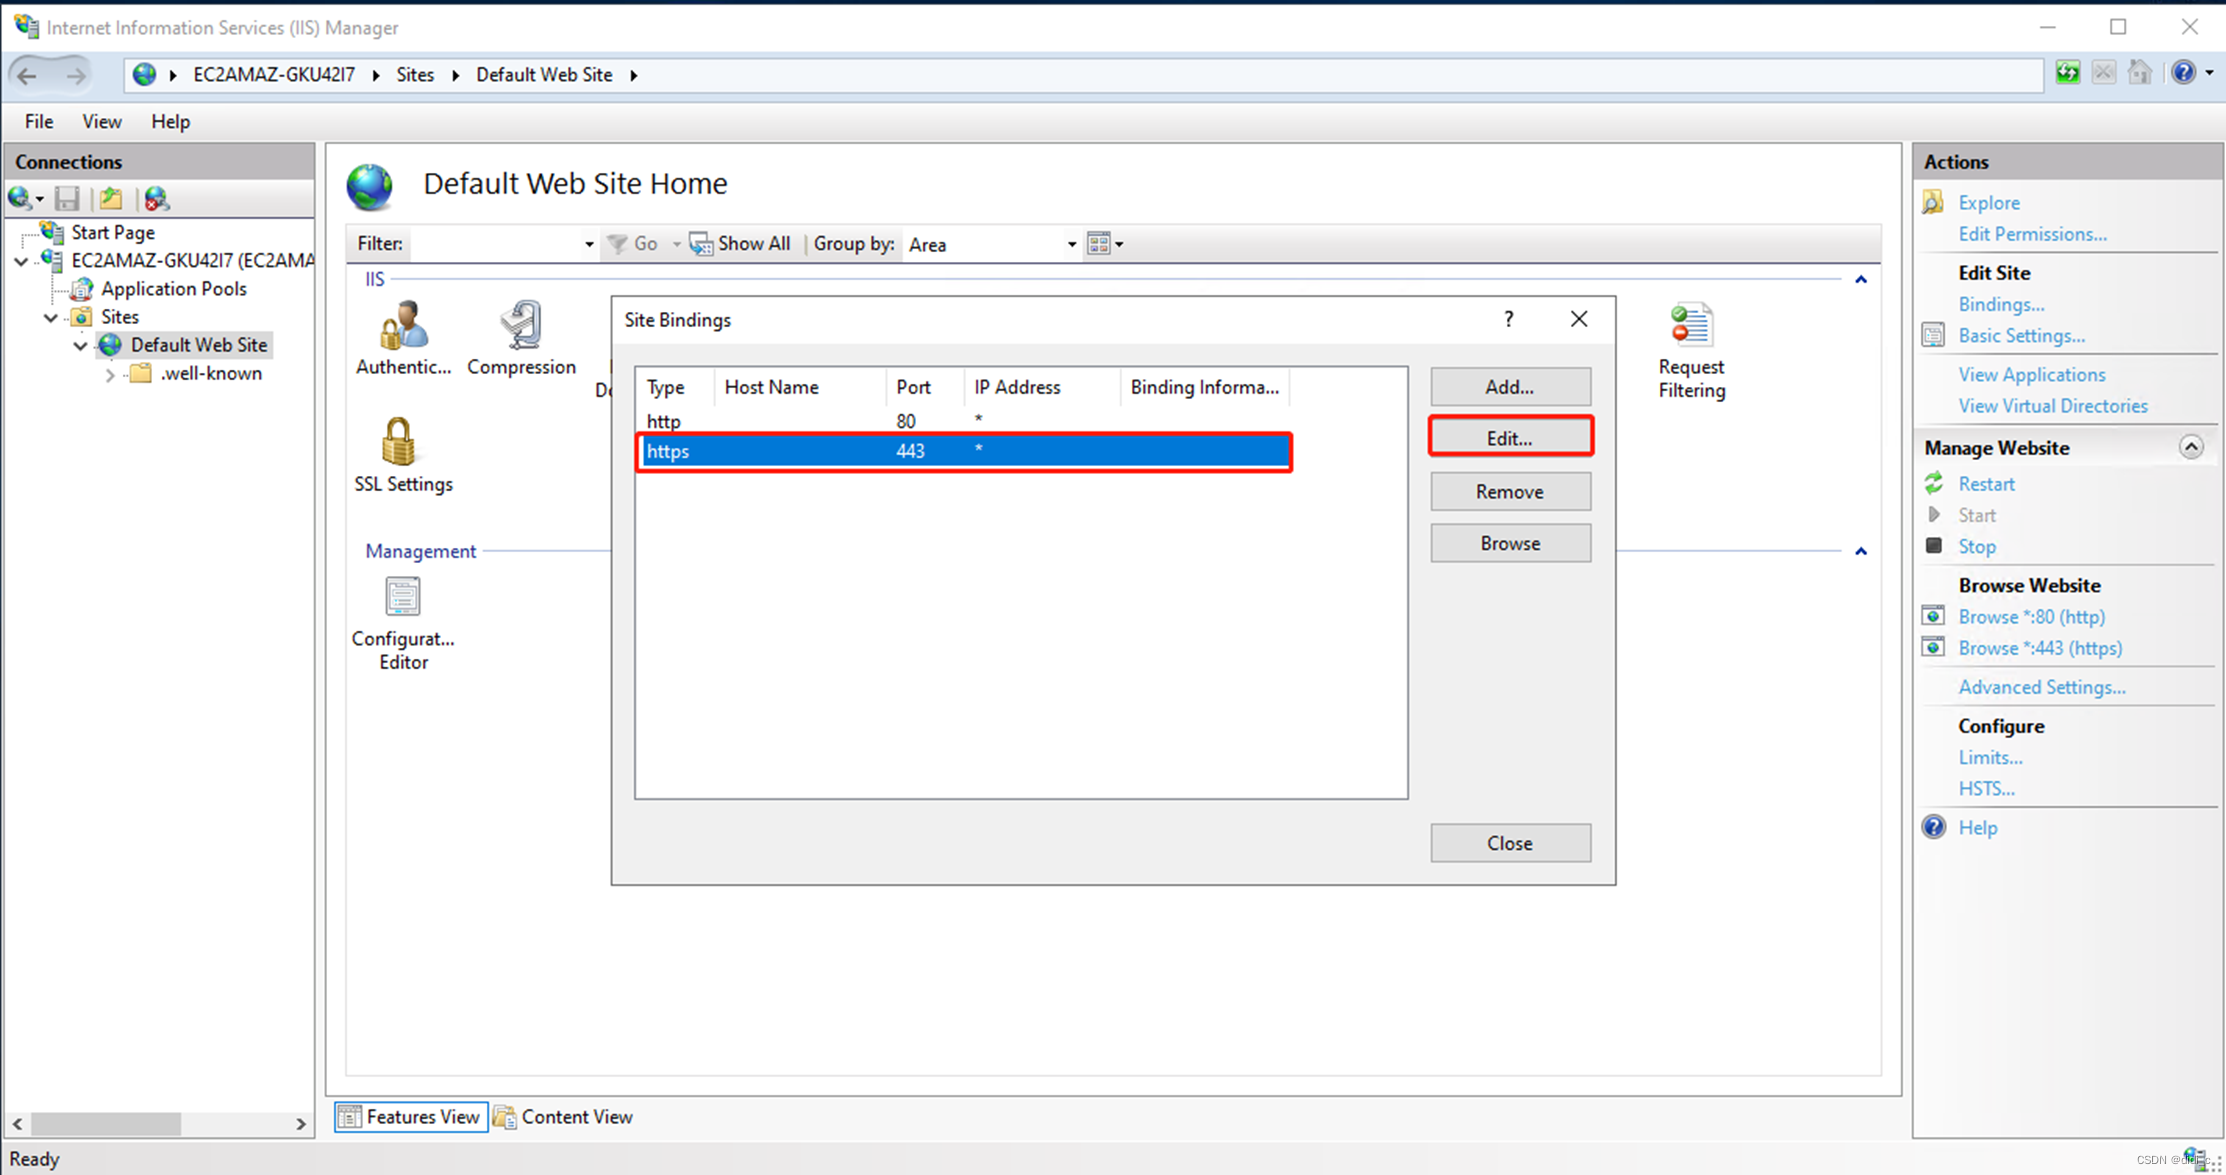Viewport: 2226px width, 1175px height.
Task: Expand the .well-known folder node
Action: (110, 374)
